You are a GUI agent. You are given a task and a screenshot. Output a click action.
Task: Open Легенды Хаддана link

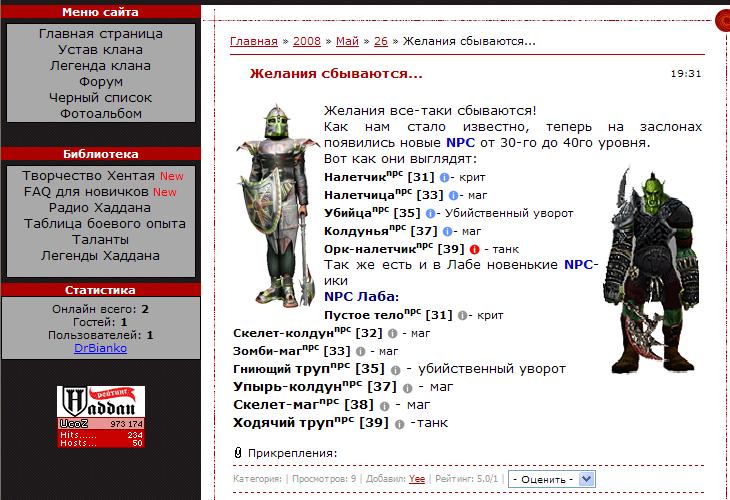(100, 256)
